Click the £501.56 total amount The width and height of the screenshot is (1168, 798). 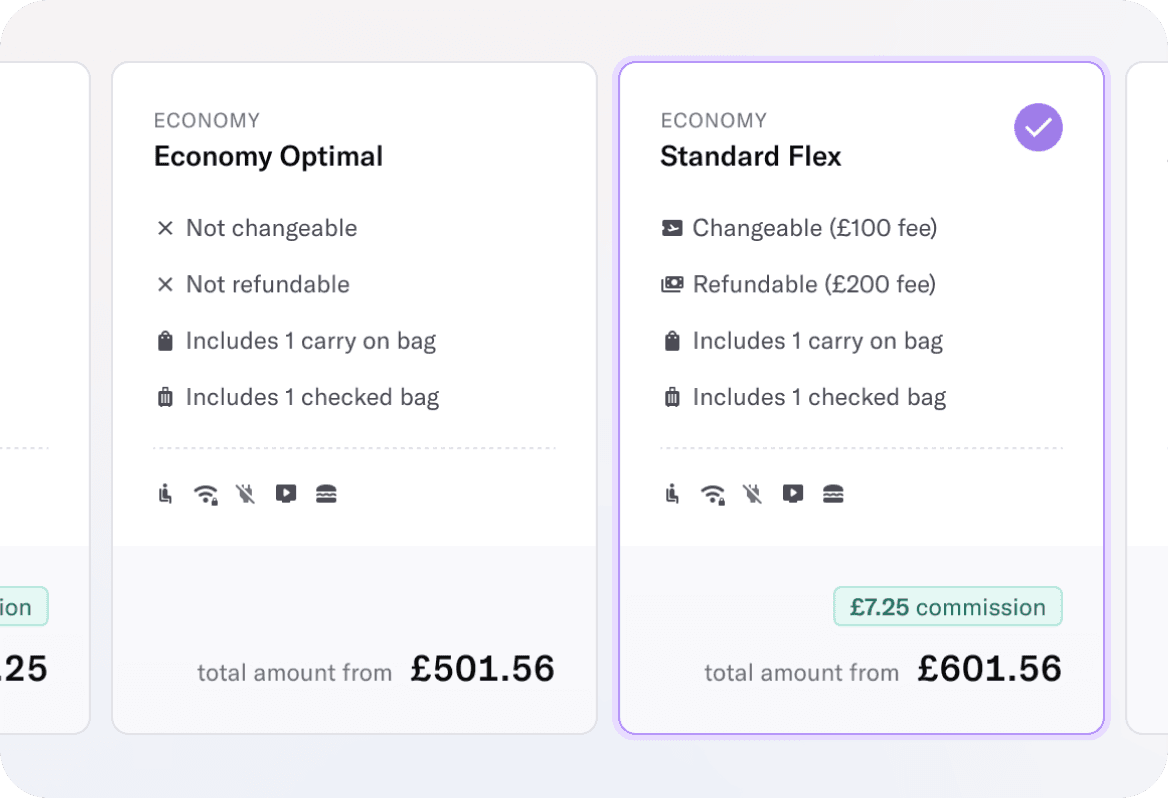point(482,669)
